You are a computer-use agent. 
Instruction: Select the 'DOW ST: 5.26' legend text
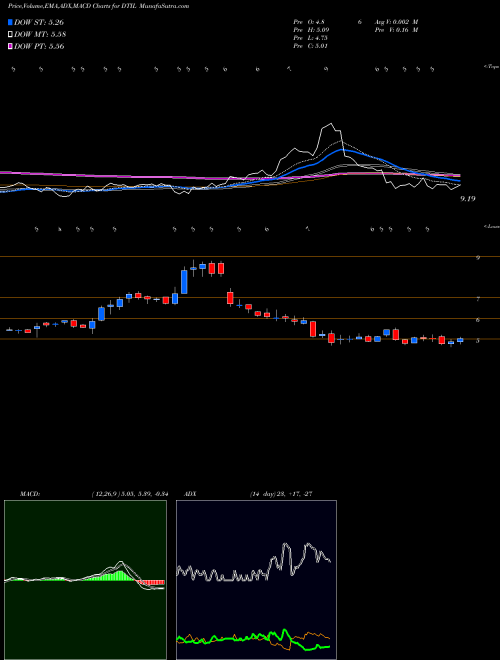39,22
